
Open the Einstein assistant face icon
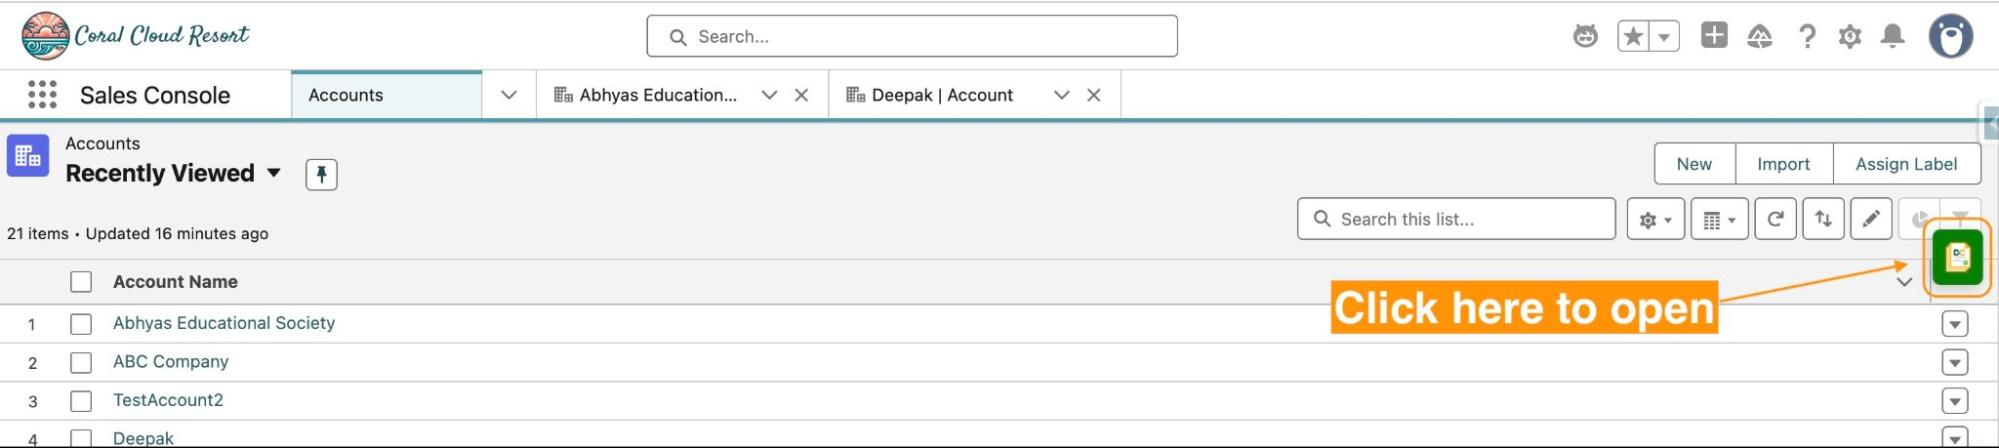pos(1585,37)
